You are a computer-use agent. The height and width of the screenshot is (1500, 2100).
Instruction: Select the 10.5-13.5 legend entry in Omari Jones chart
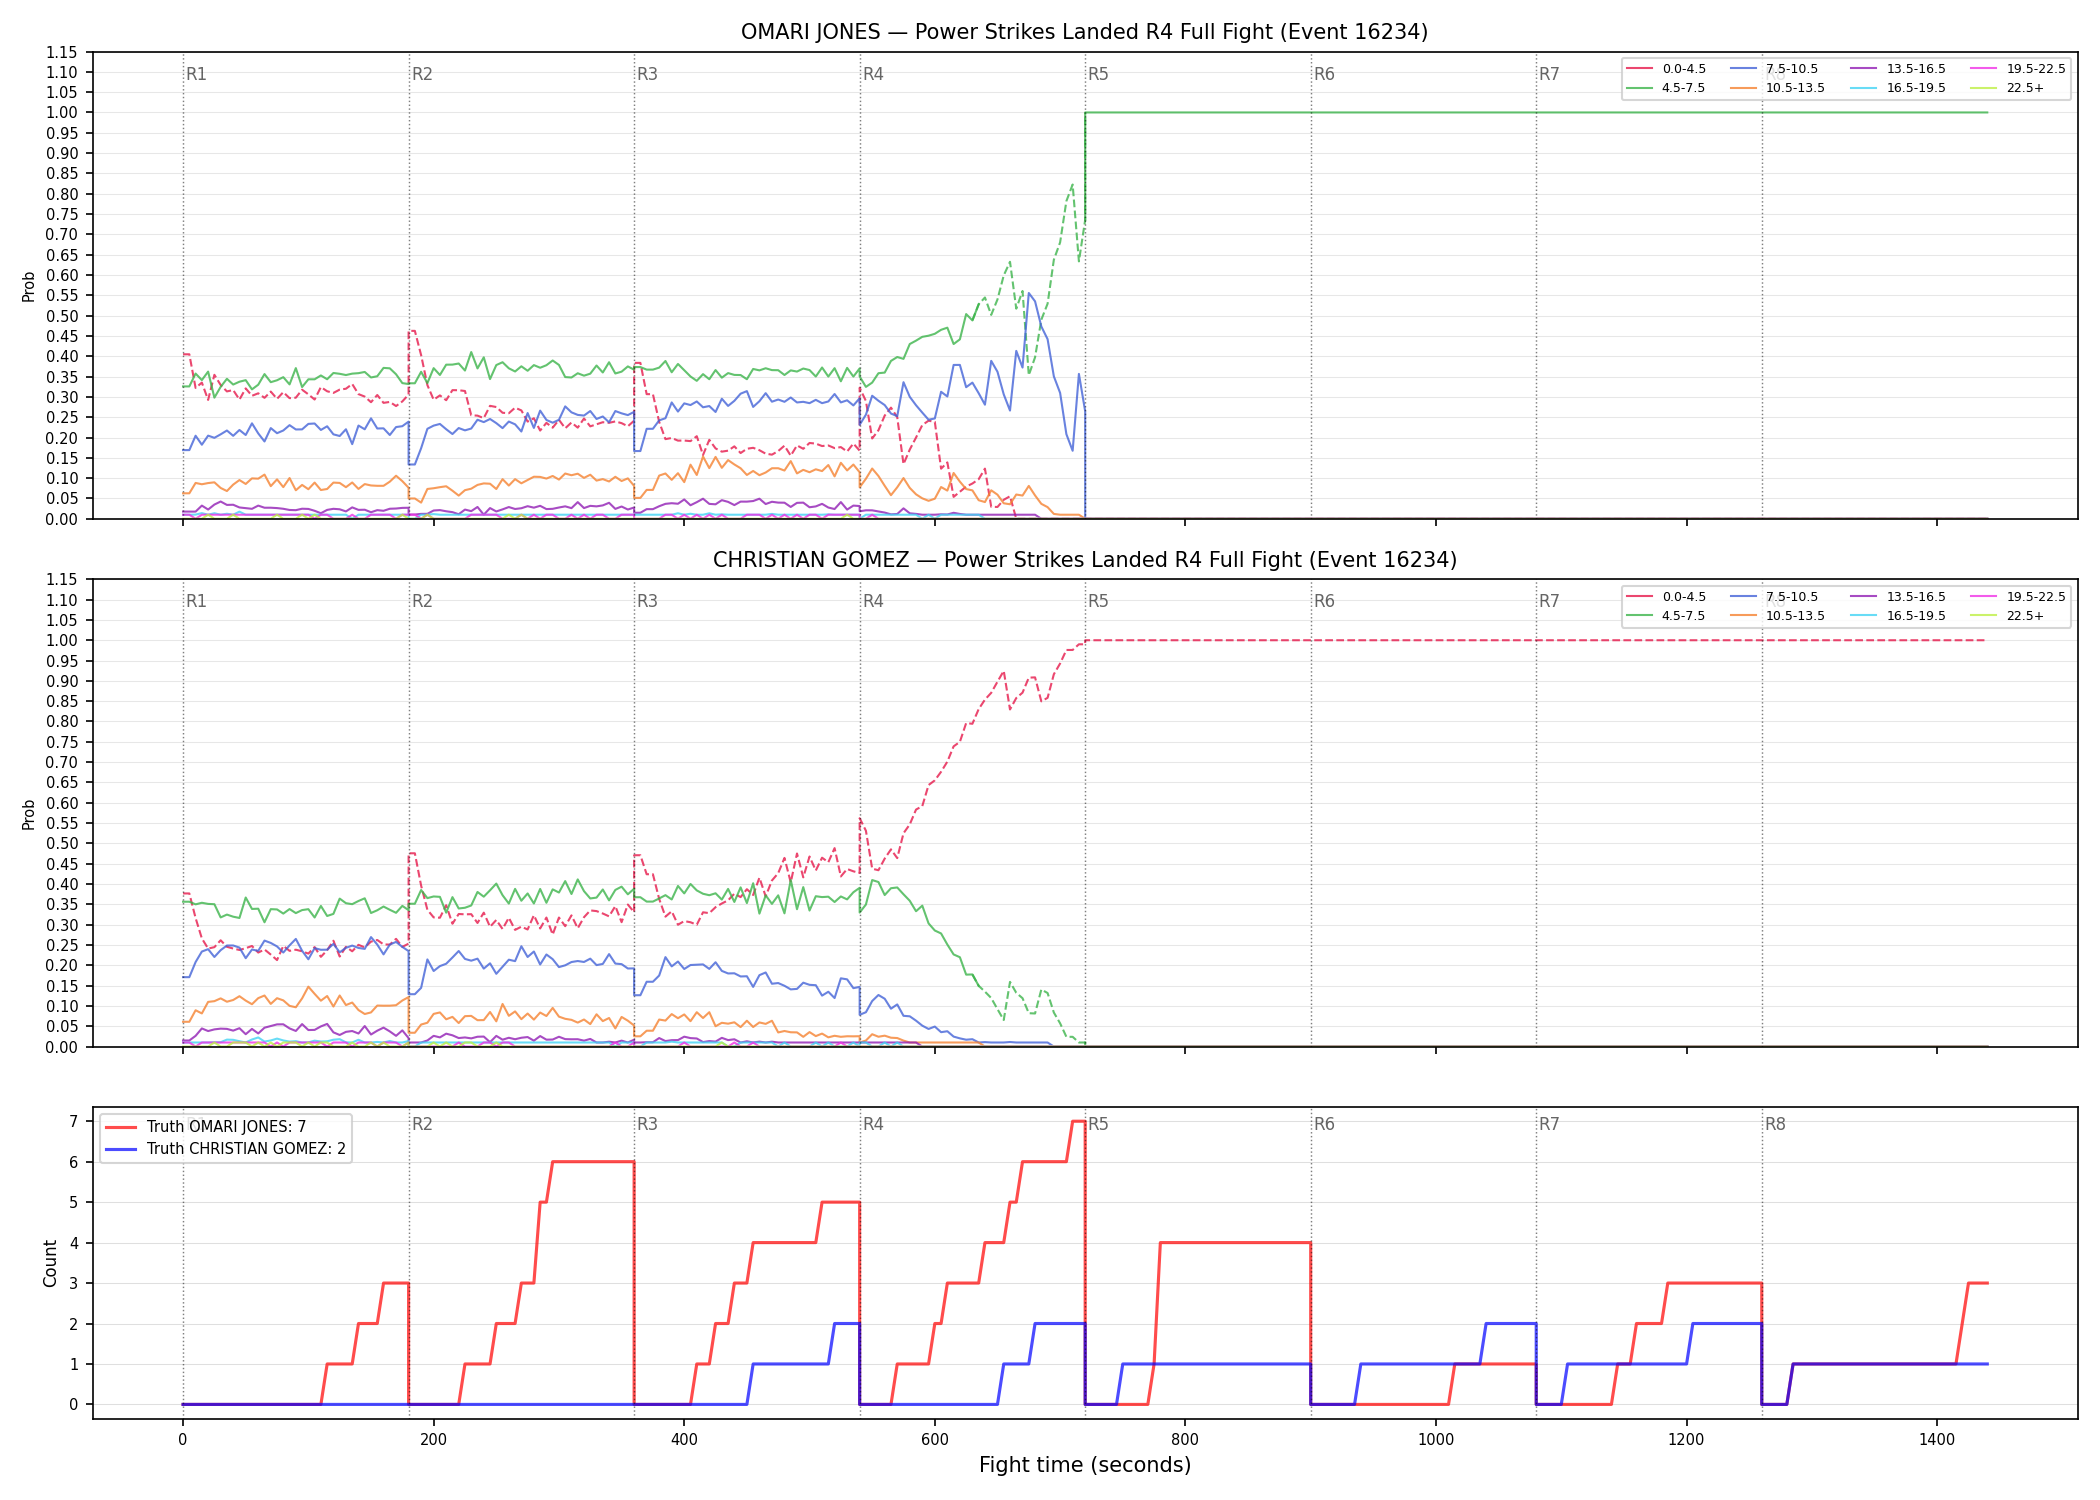[x=1778, y=88]
